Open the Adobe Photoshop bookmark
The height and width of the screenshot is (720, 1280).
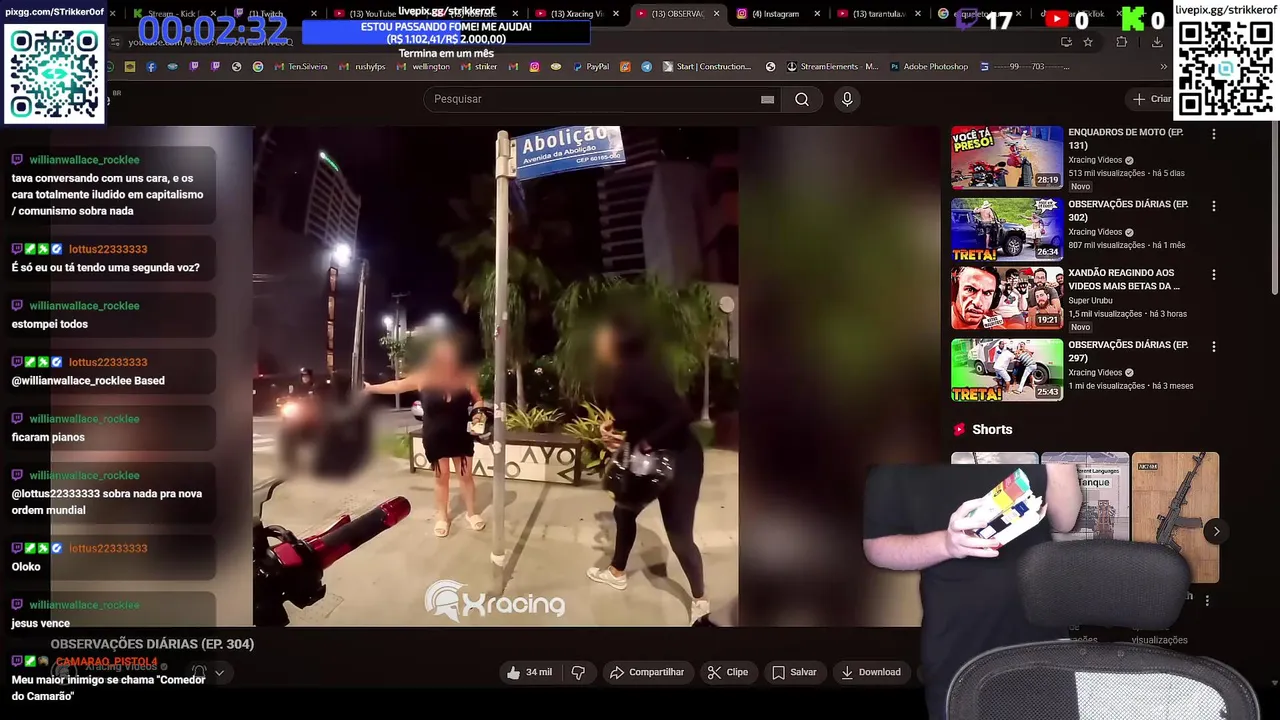coord(927,67)
